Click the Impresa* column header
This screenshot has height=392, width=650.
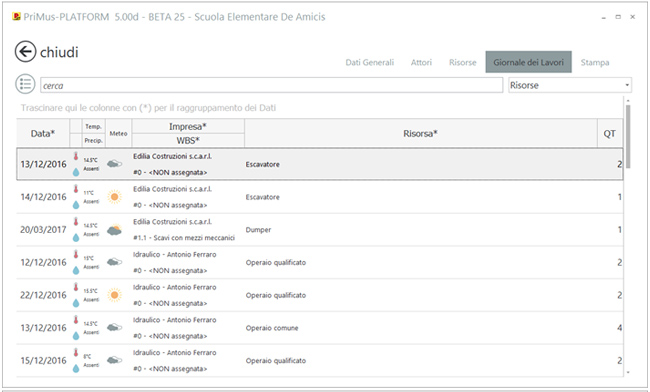[x=188, y=126]
